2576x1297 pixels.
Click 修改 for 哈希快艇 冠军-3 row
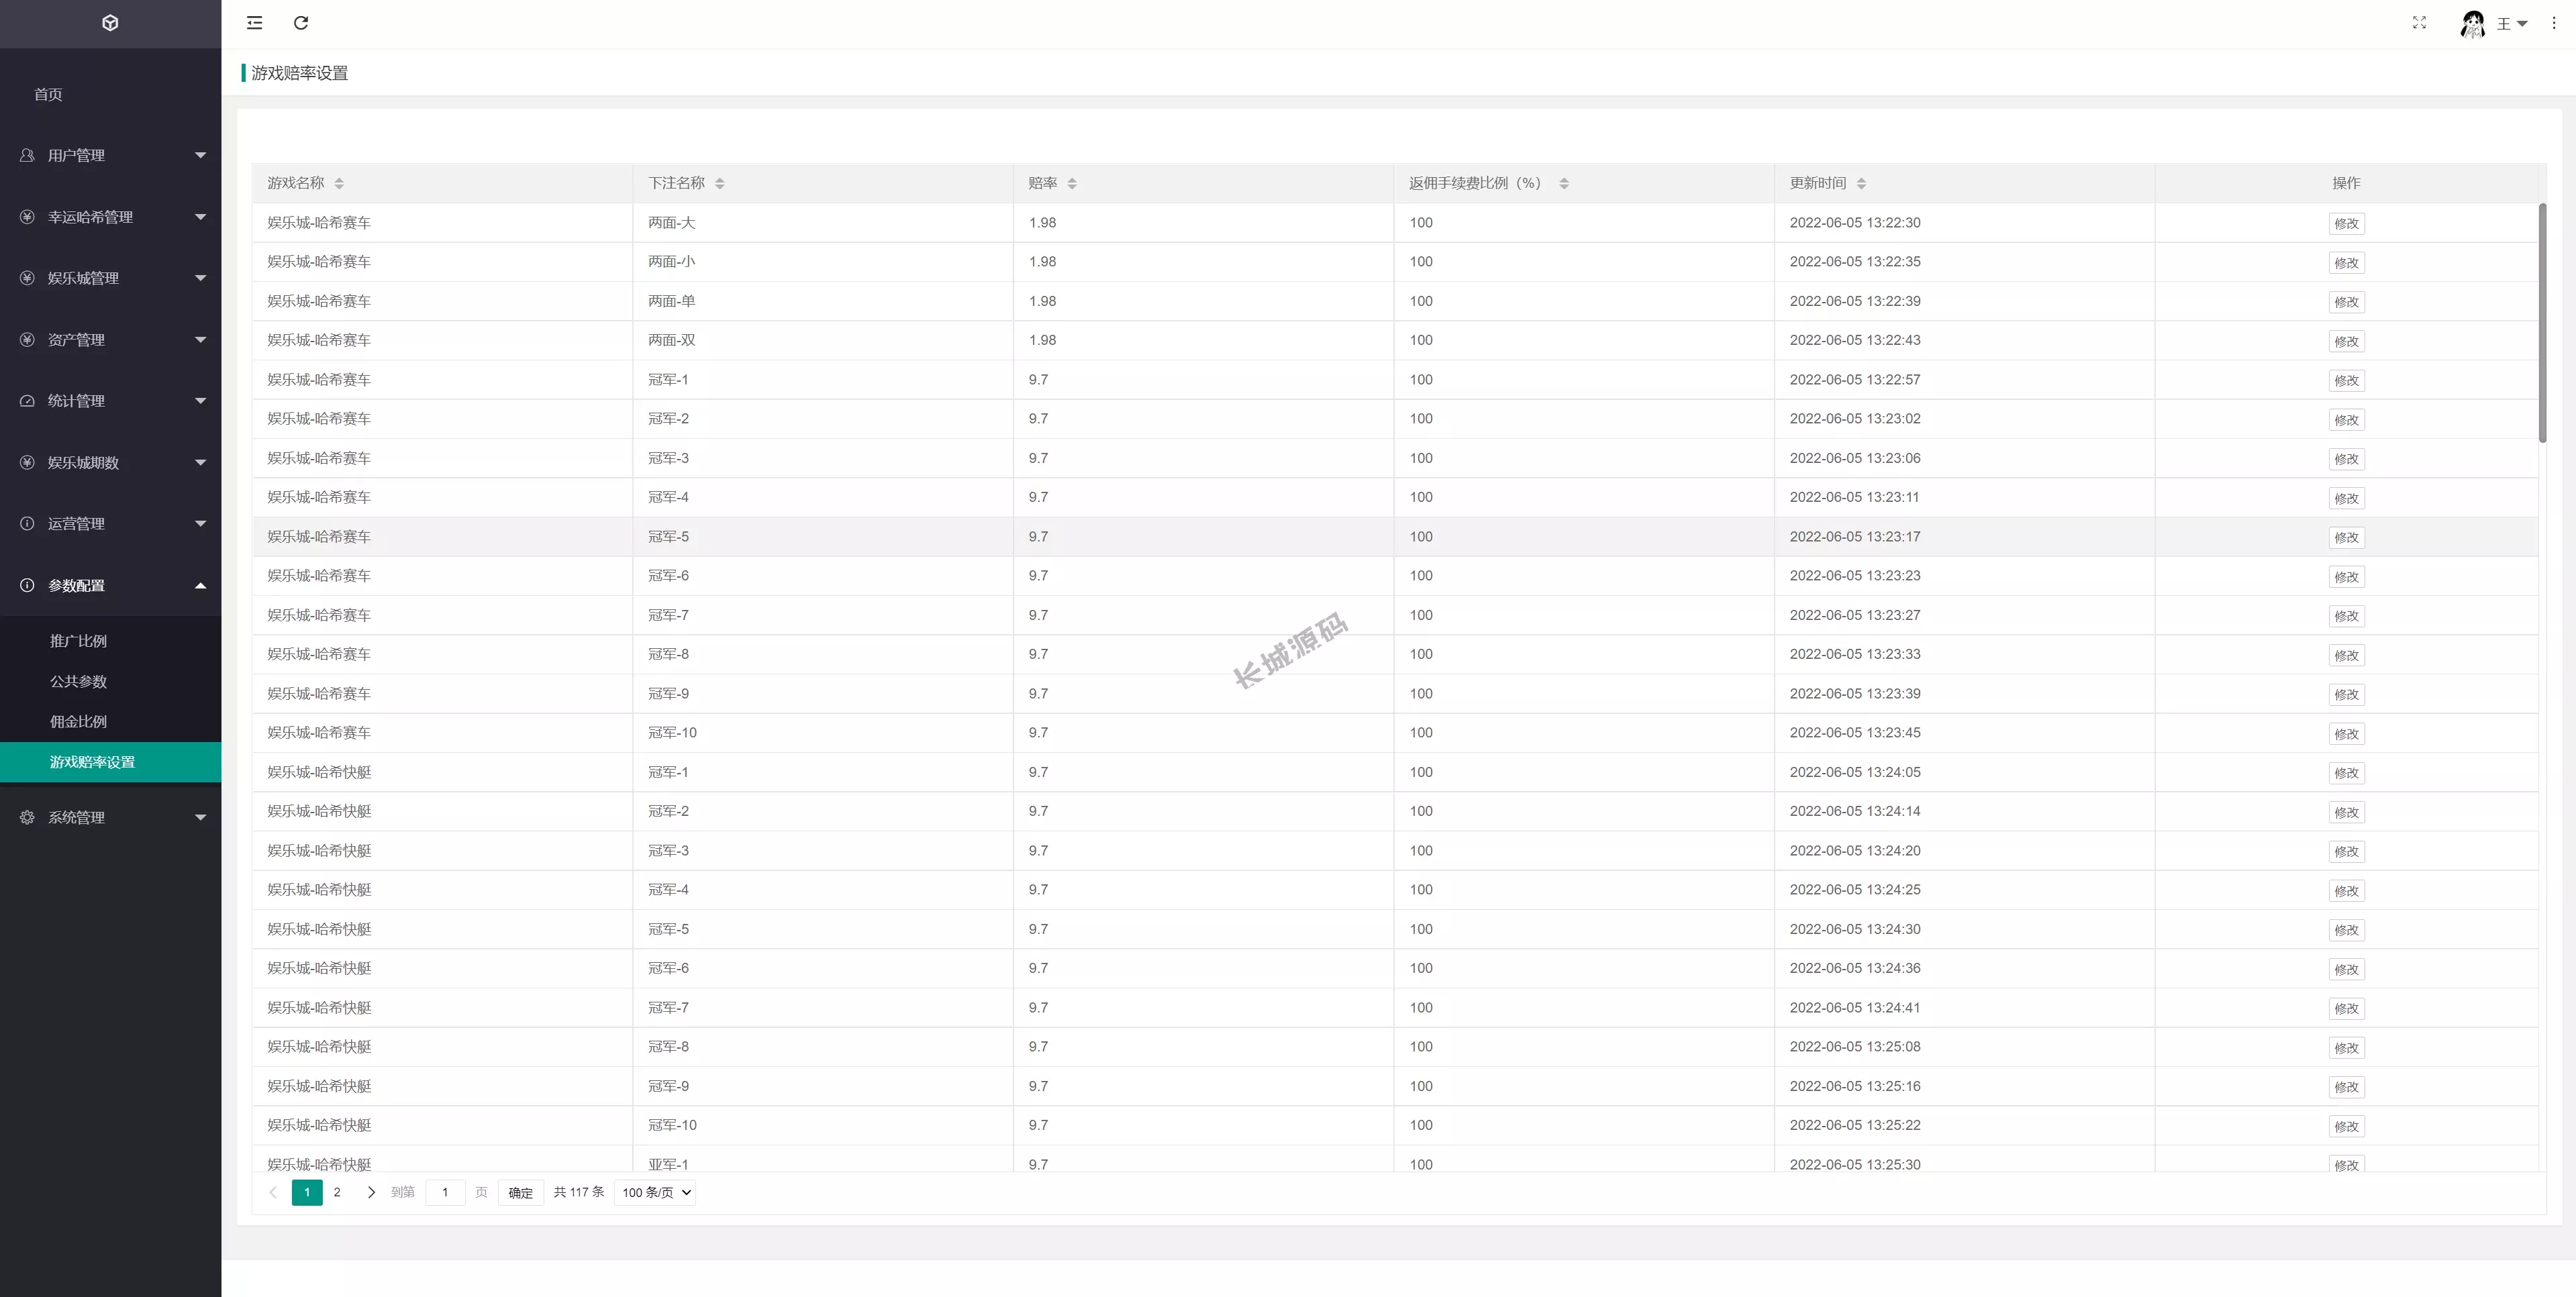[2346, 852]
